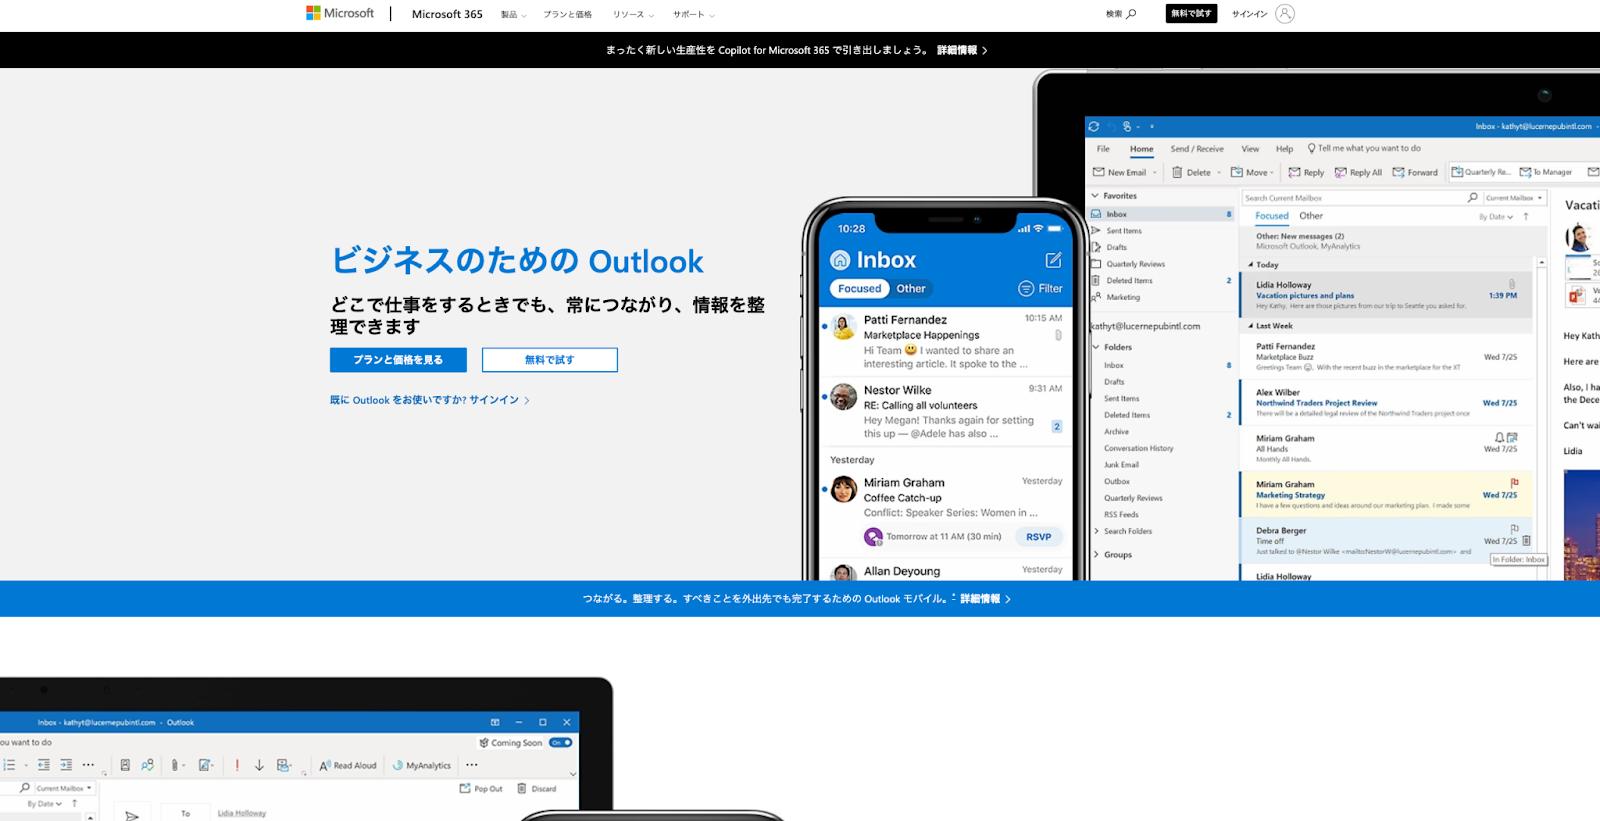Image resolution: width=1600 pixels, height=821 pixels.
Task: Select the Focused pill on the phone
Action: tap(860, 289)
